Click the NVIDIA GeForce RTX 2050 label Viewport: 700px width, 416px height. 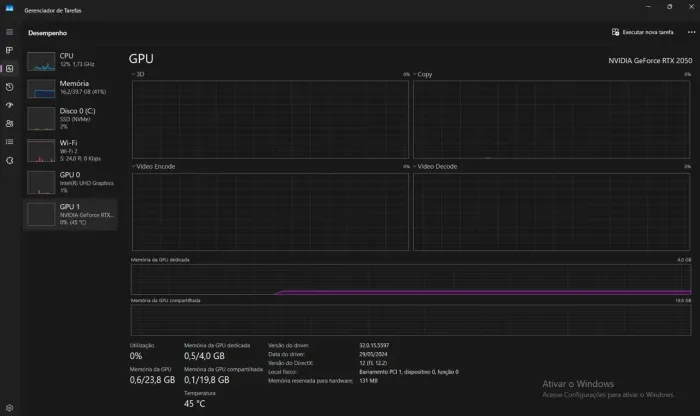coord(650,61)
